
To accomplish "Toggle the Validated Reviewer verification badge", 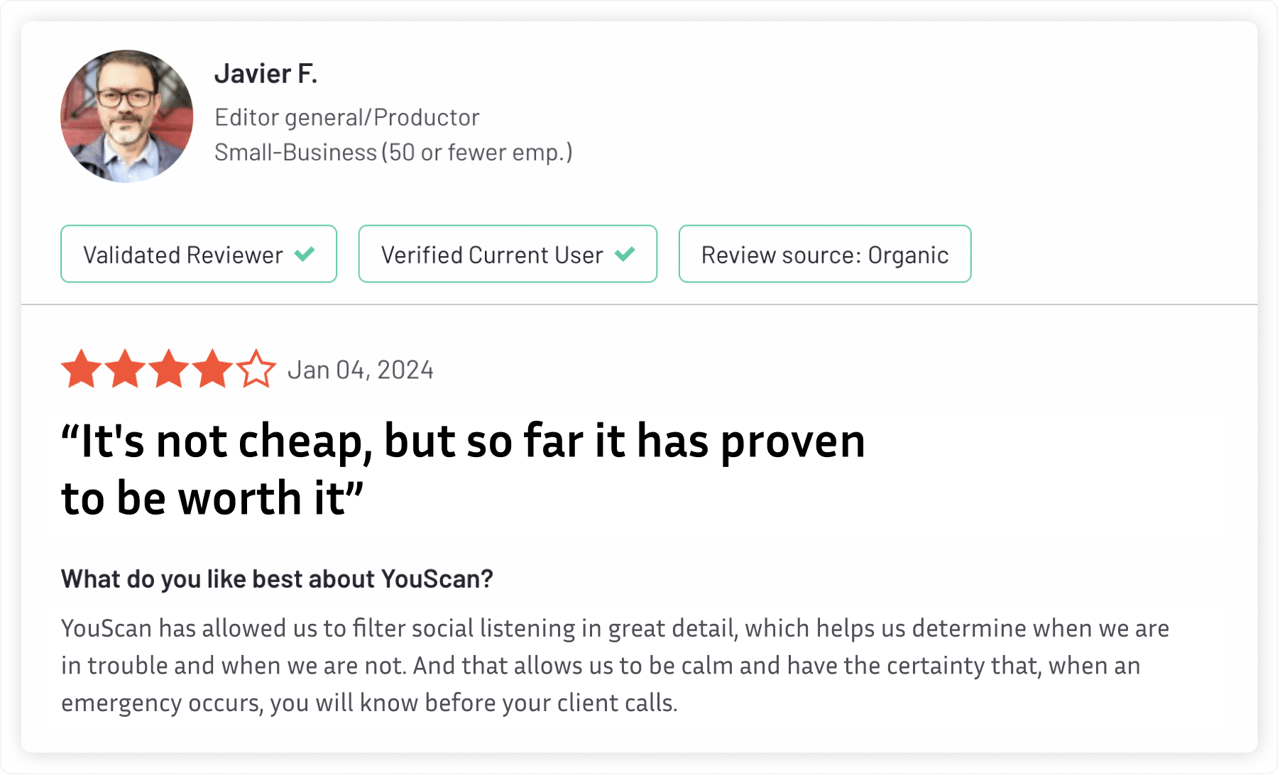I will [198, 254].
